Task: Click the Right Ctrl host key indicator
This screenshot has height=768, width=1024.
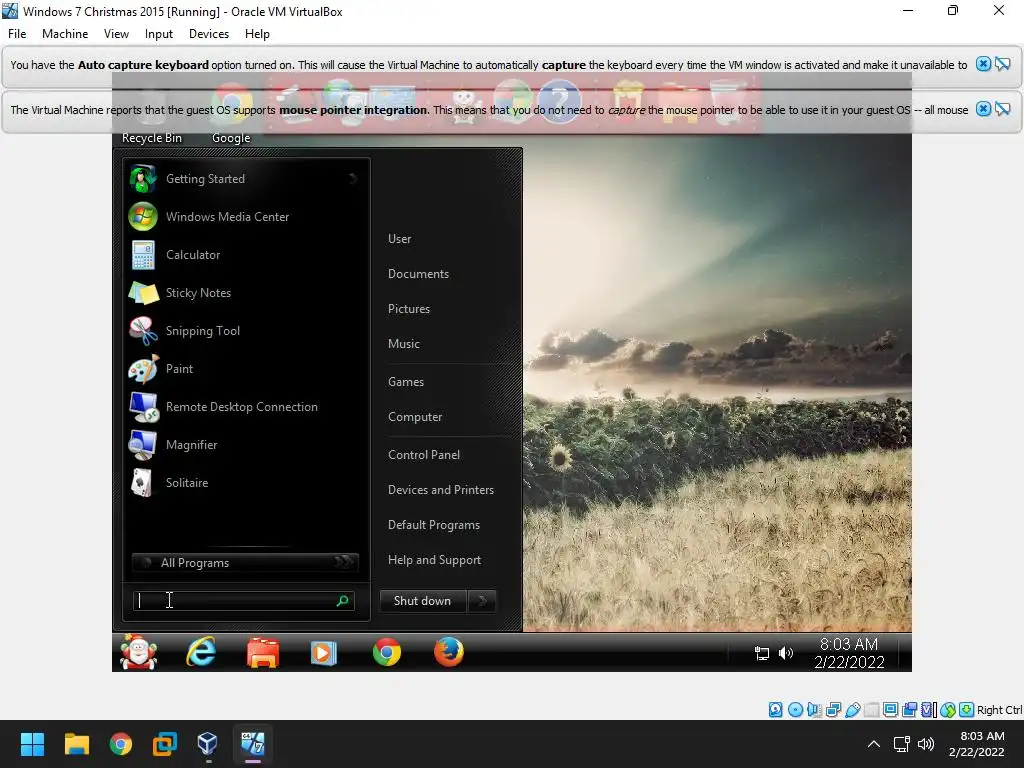Action: (999, 710)
